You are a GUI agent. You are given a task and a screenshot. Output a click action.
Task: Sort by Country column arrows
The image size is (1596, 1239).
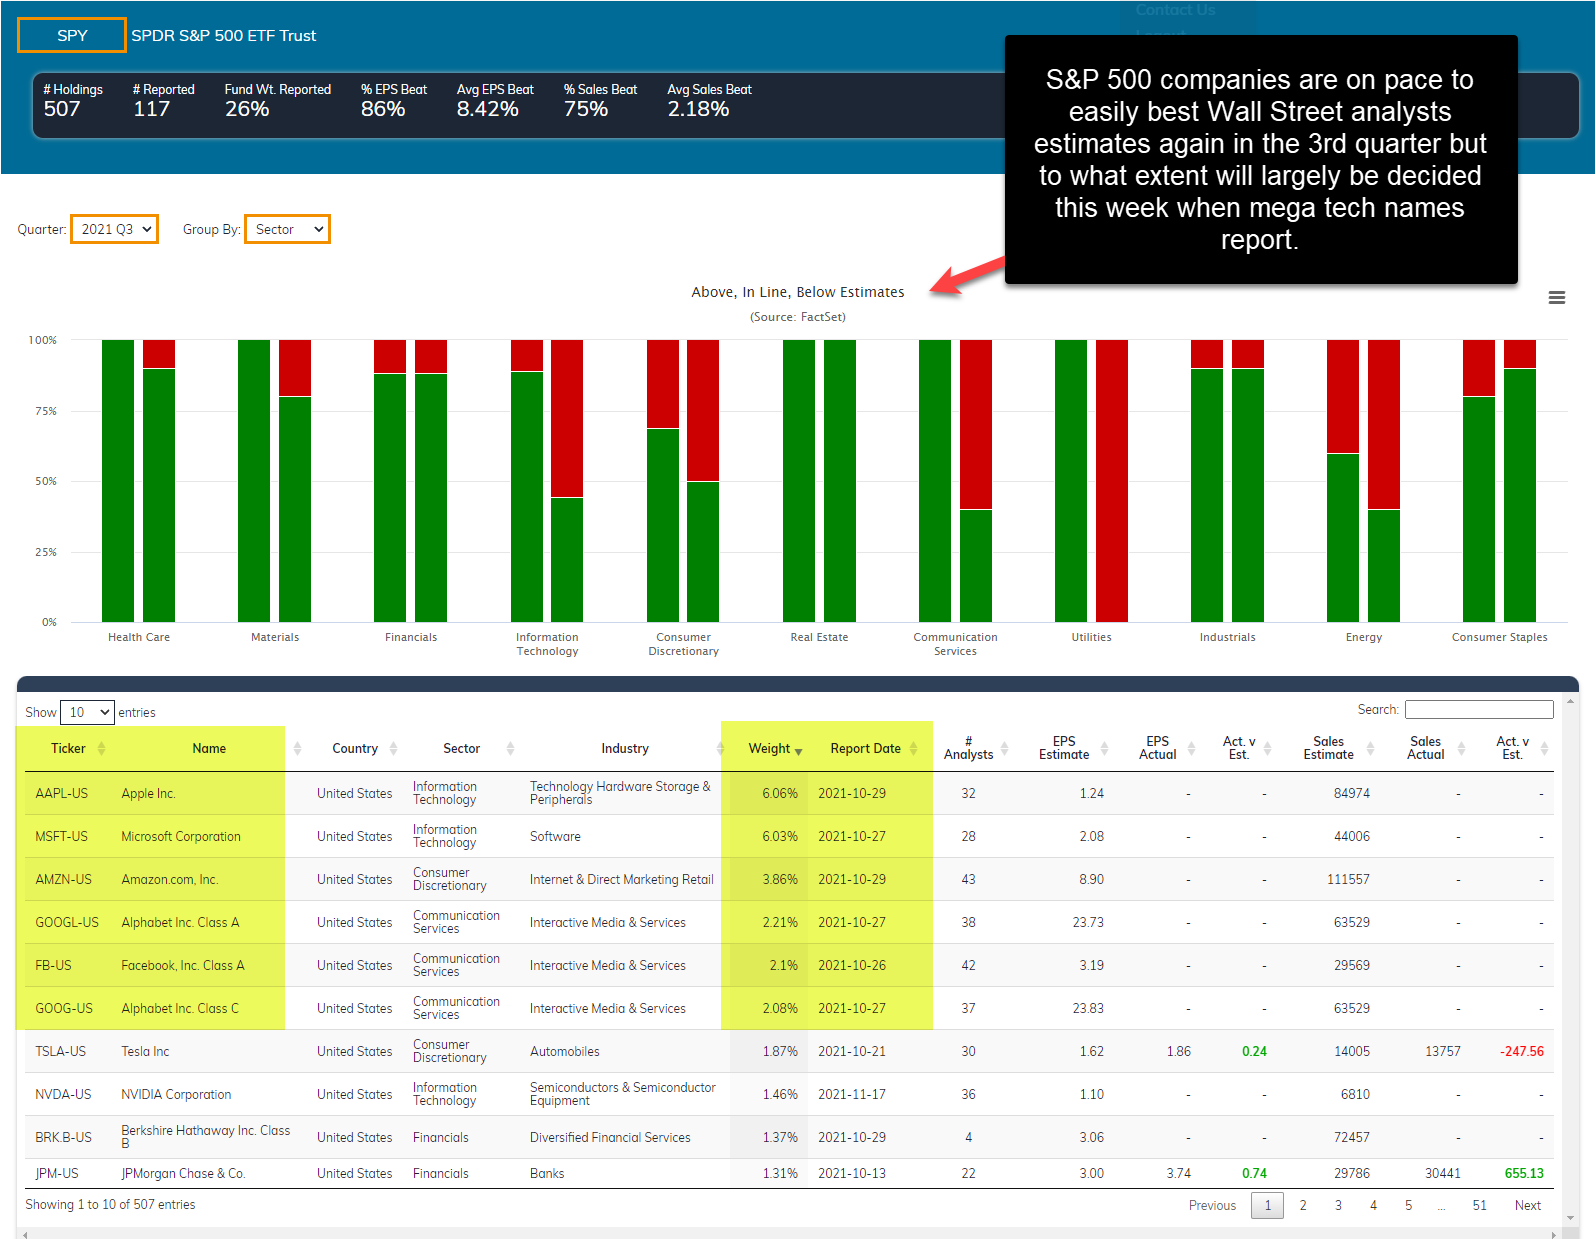pos(393,749)
